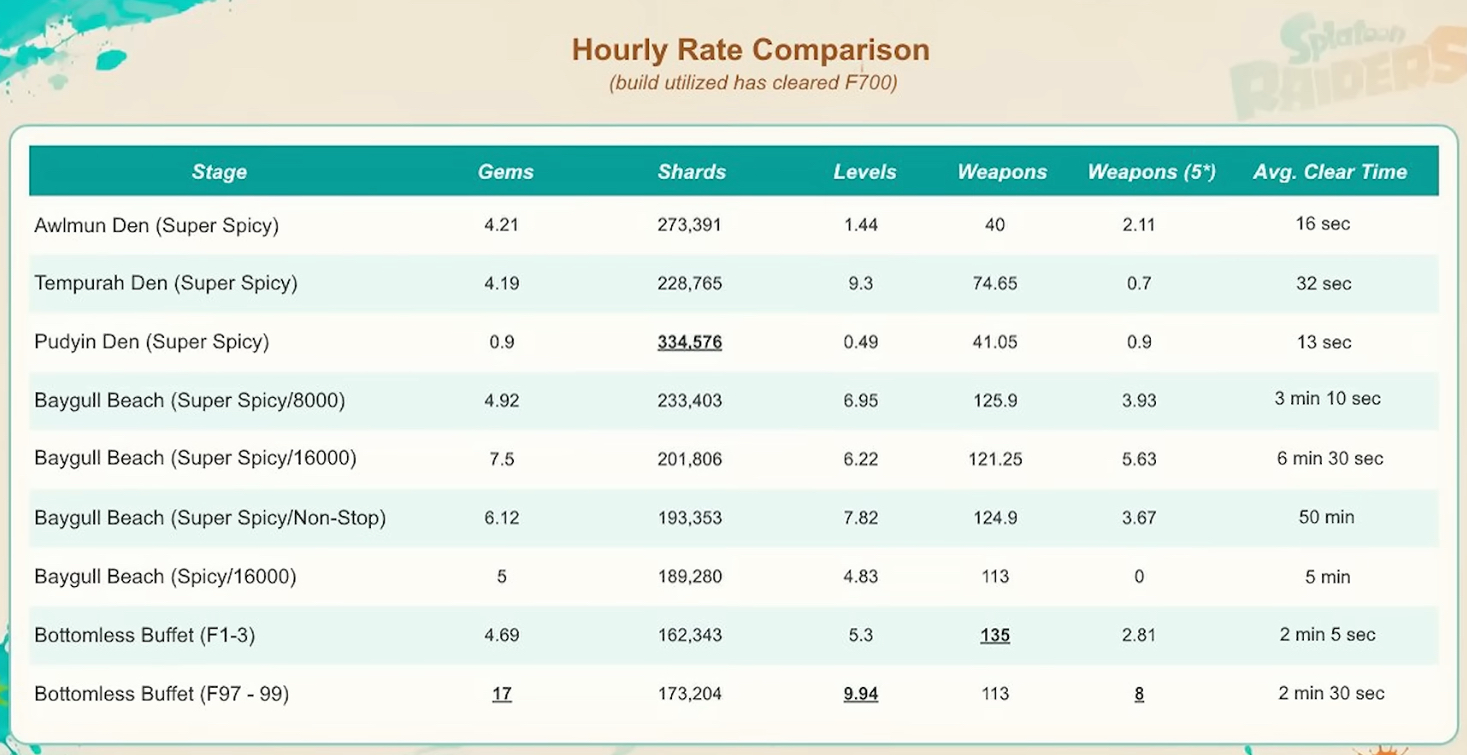Click the clear time '2 min 30 sec'

click(1330, 694)
